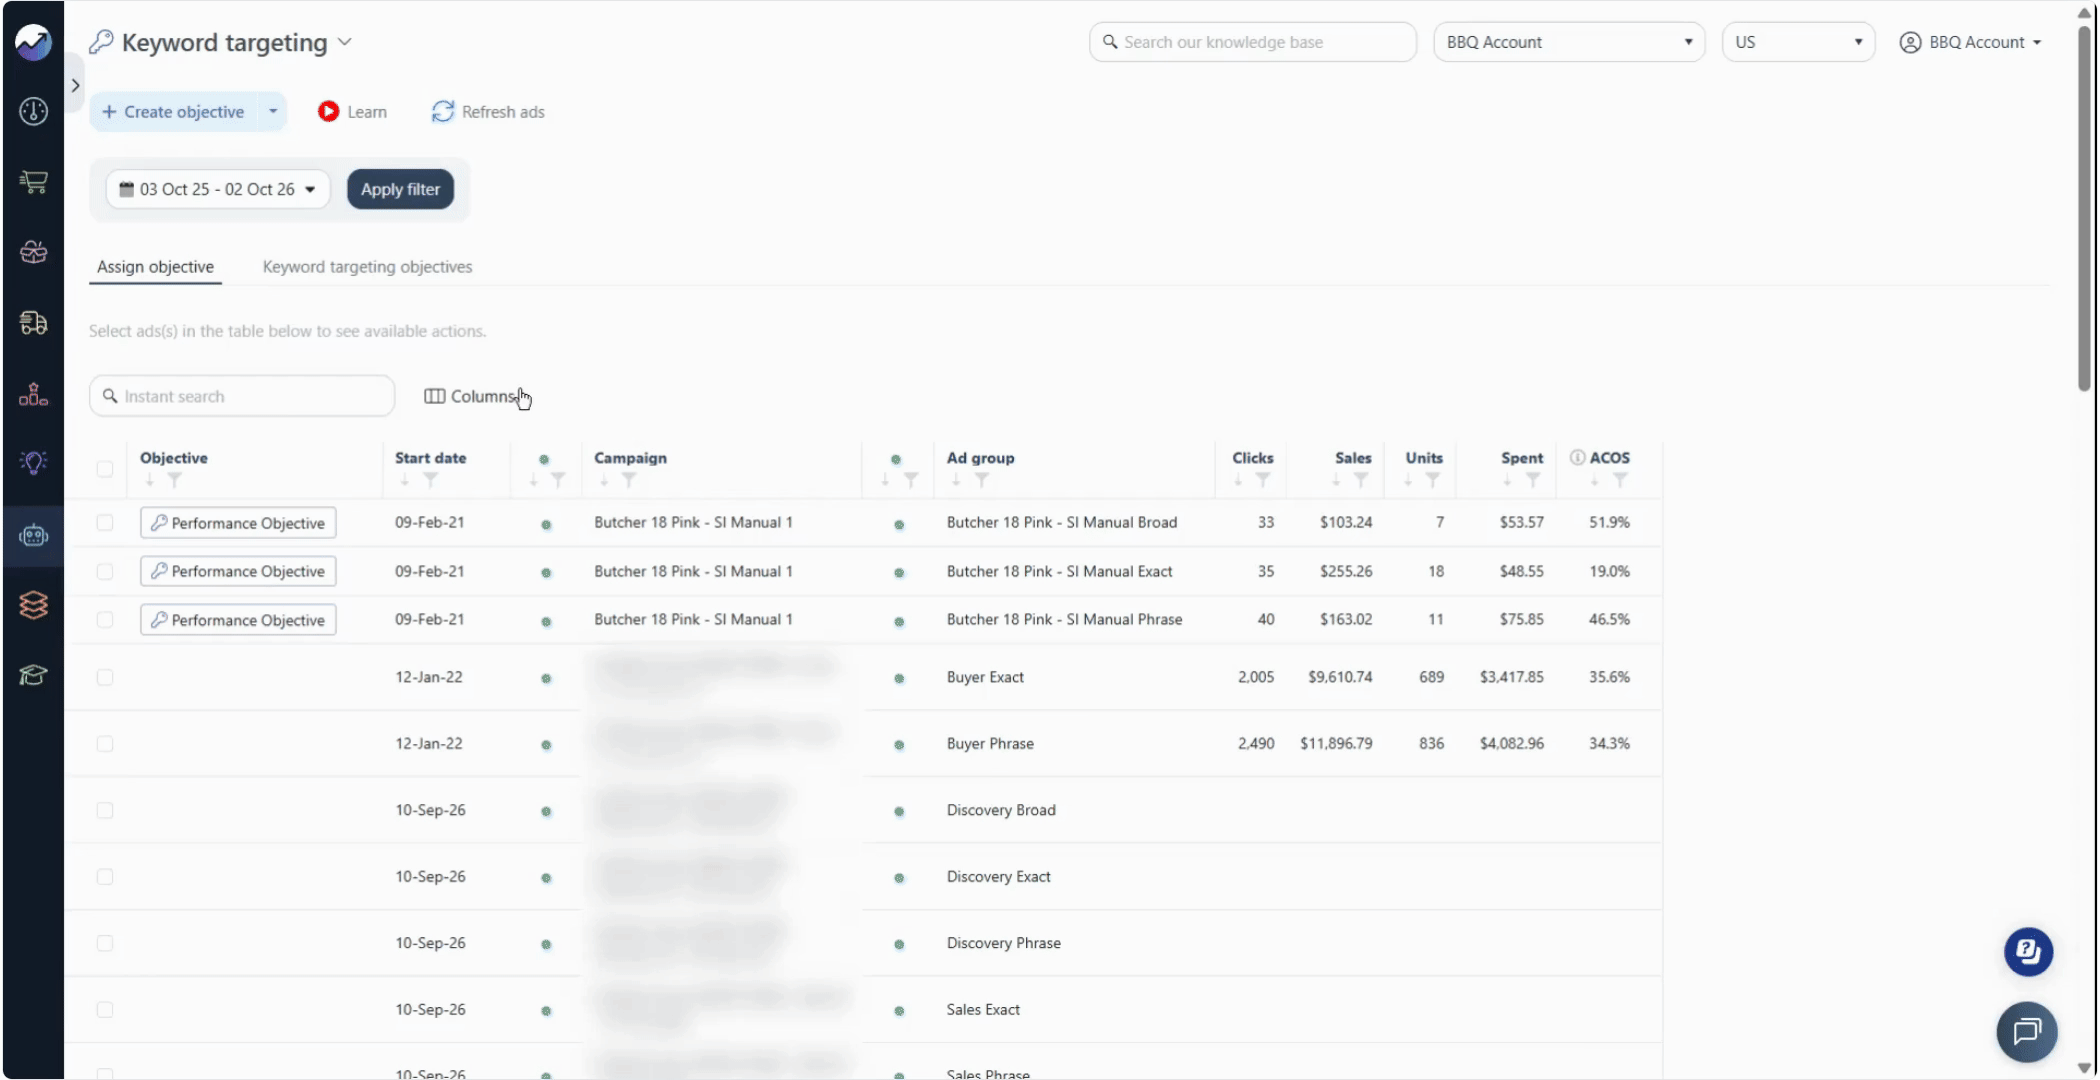Select the Assign objective tab

point(155,267)
